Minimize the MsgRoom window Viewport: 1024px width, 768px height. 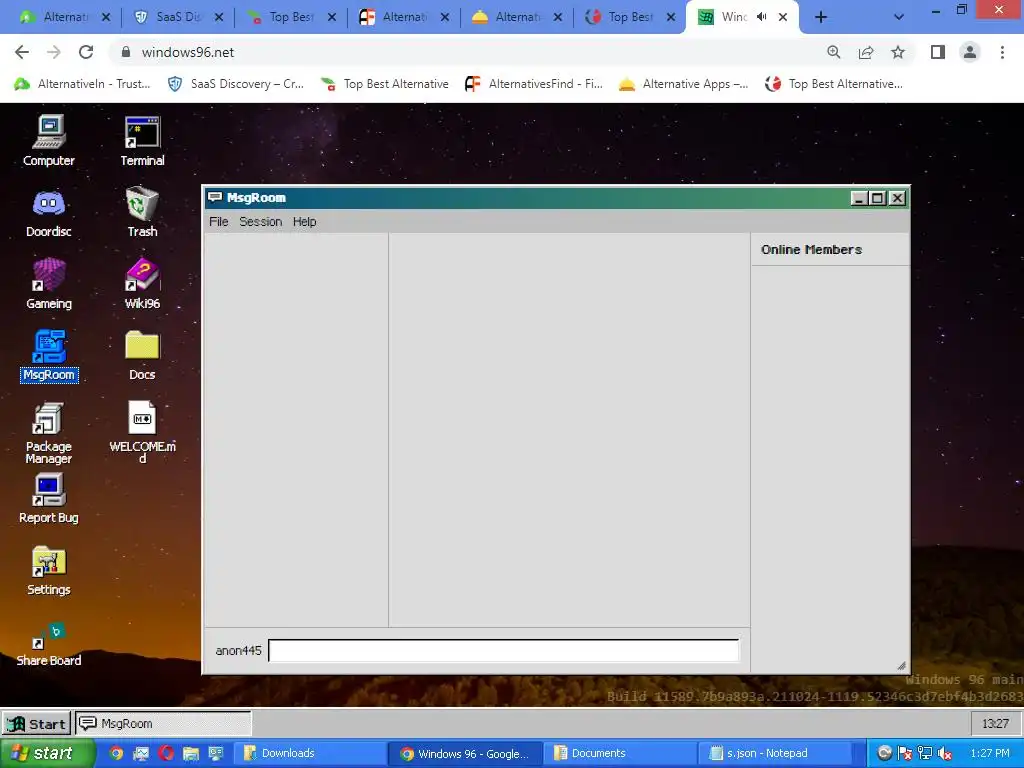[x=859, y=198]
